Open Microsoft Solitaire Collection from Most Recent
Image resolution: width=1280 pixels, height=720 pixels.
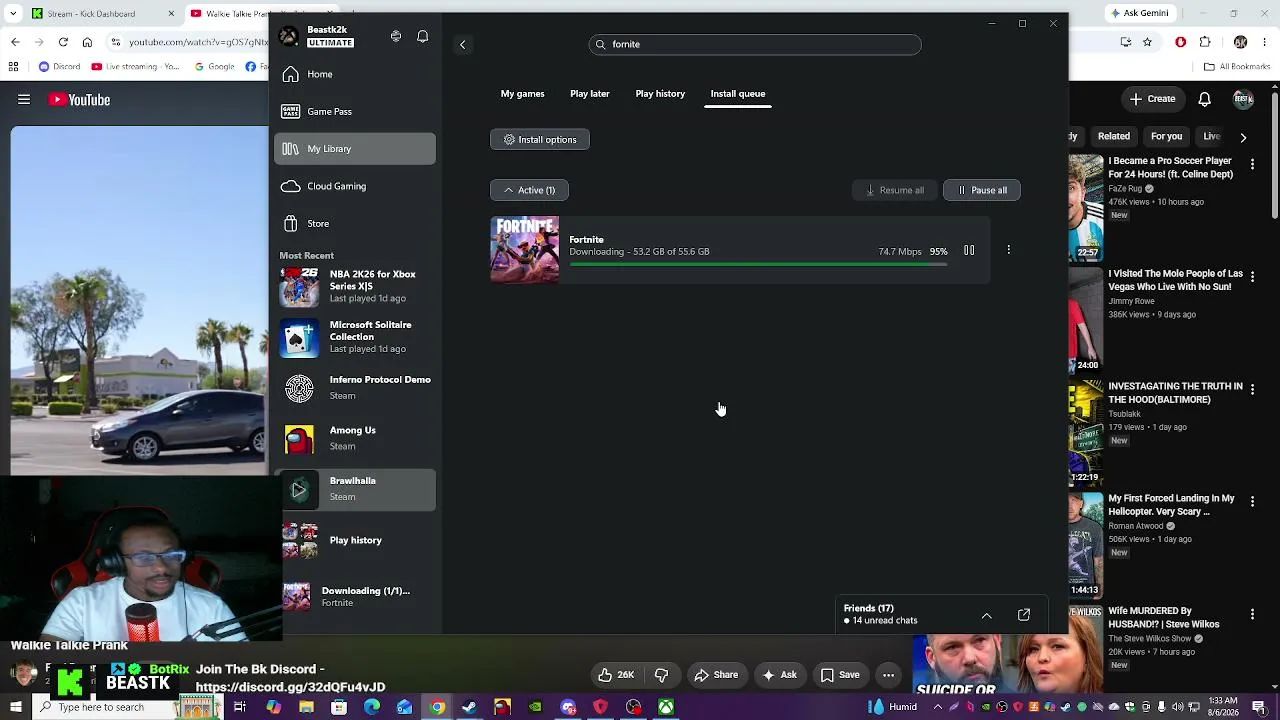point(357,337)
